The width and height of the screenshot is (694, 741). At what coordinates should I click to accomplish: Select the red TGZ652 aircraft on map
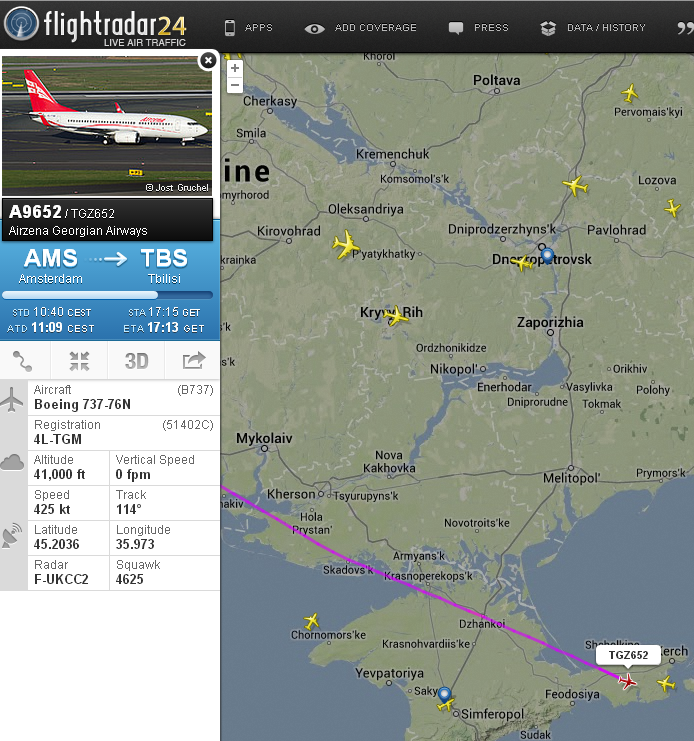628,681
